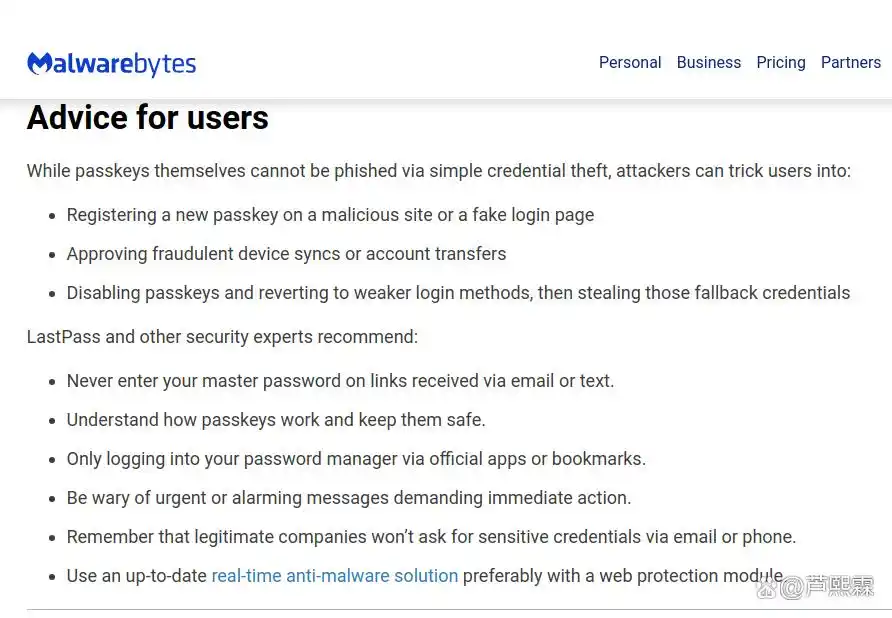
Task: Click the Malwarebytes logo
Action: (111, 64)
